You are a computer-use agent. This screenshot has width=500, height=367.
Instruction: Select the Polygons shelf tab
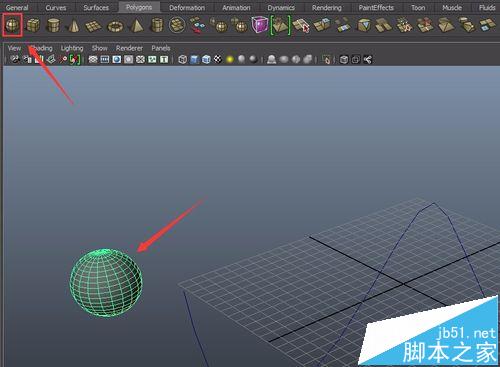139,7
